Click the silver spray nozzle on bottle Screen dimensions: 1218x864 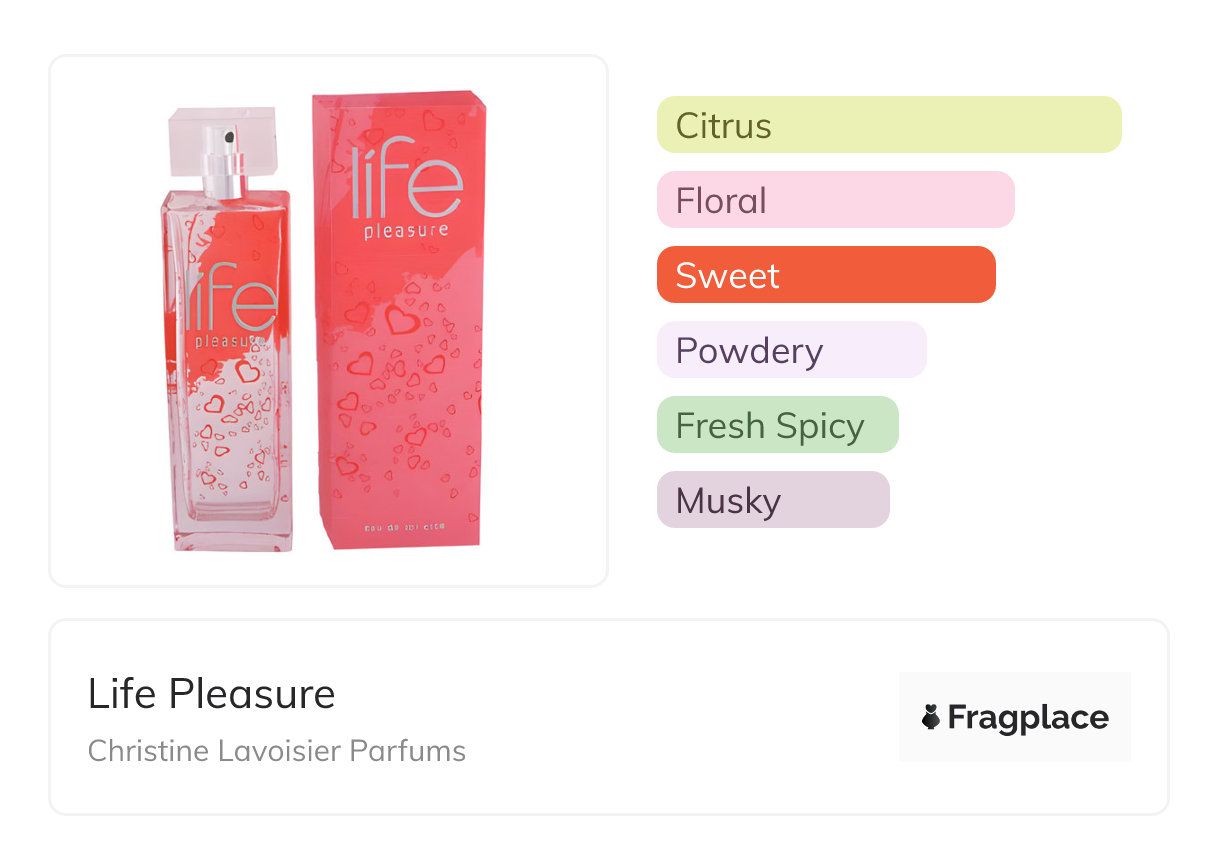225,170
